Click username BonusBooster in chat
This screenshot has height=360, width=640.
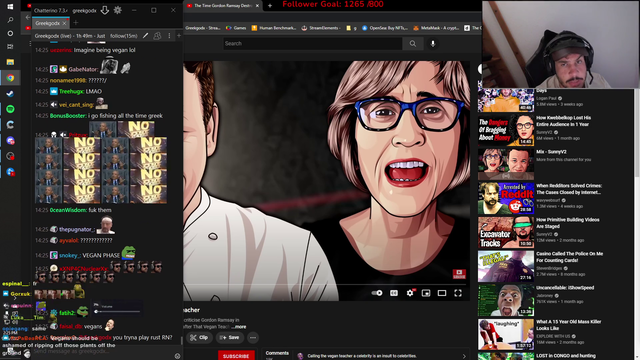pos(68,116)
